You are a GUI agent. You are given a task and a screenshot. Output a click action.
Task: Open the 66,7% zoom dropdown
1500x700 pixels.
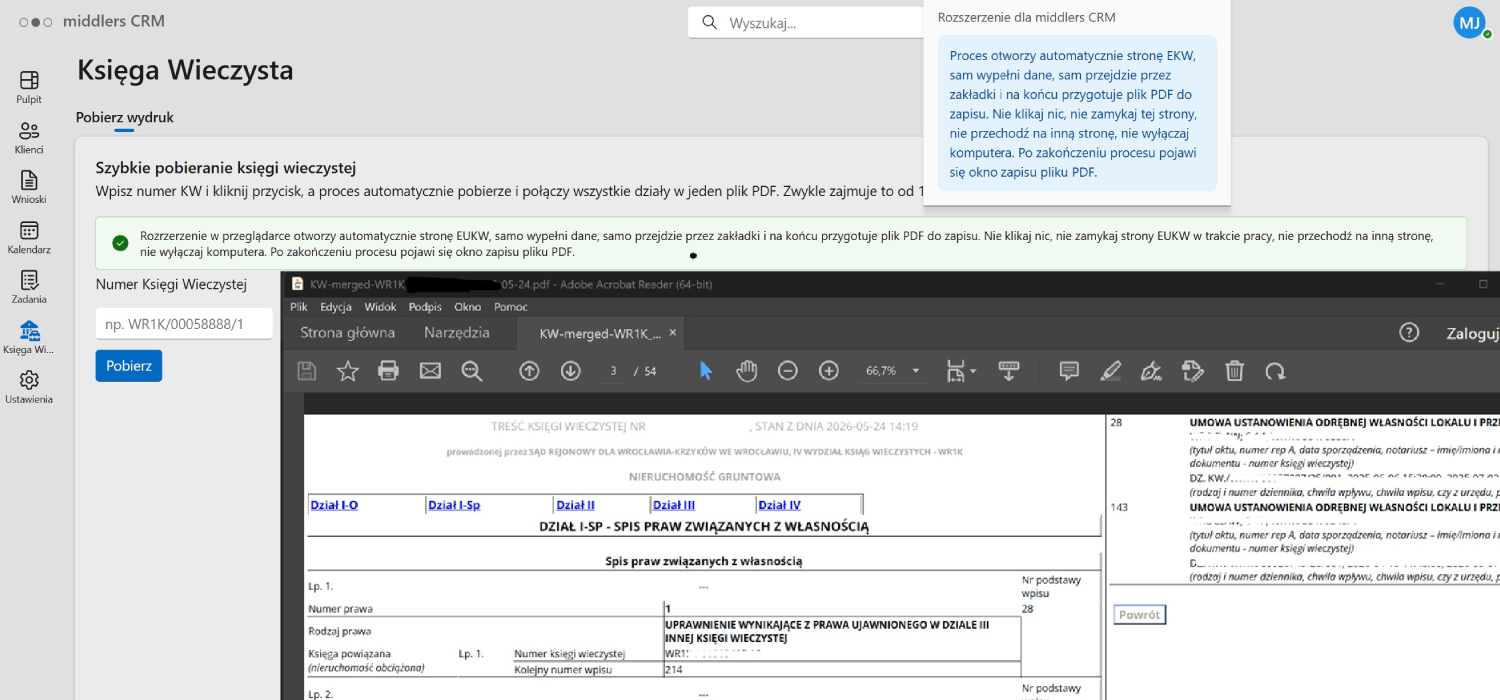click(x=893, y=371)
